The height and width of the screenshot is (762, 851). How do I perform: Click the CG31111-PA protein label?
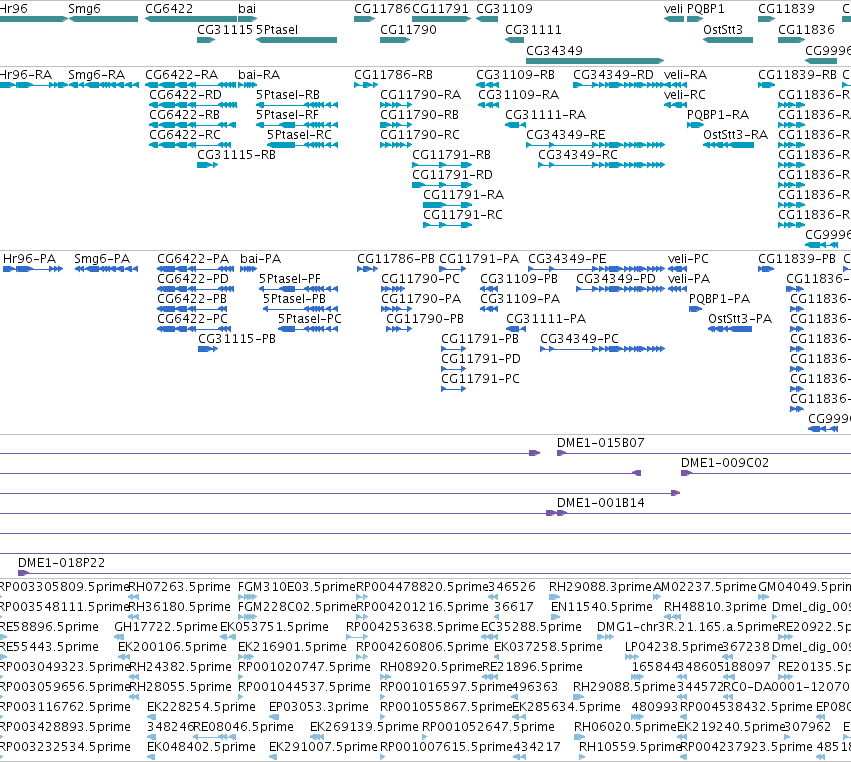(x=546, y=319)
